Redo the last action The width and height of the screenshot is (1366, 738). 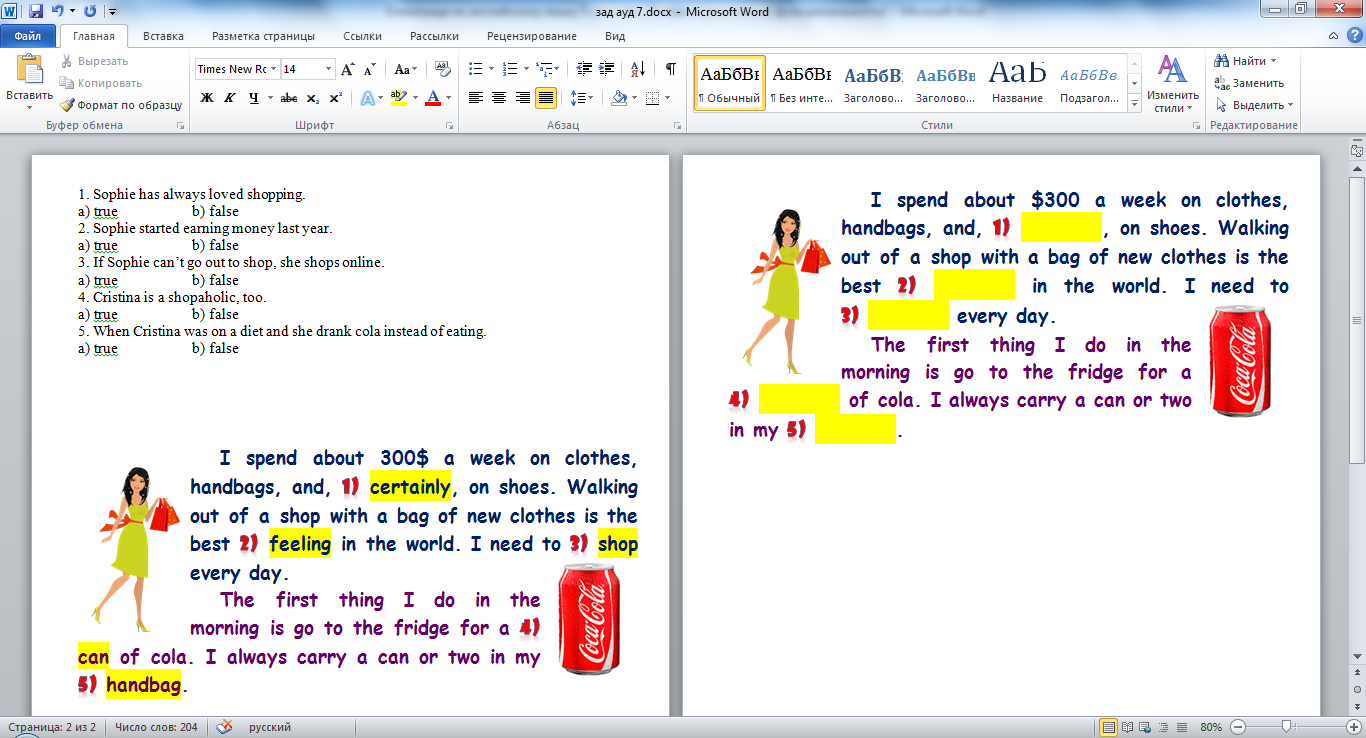click(x=90, y=12)
